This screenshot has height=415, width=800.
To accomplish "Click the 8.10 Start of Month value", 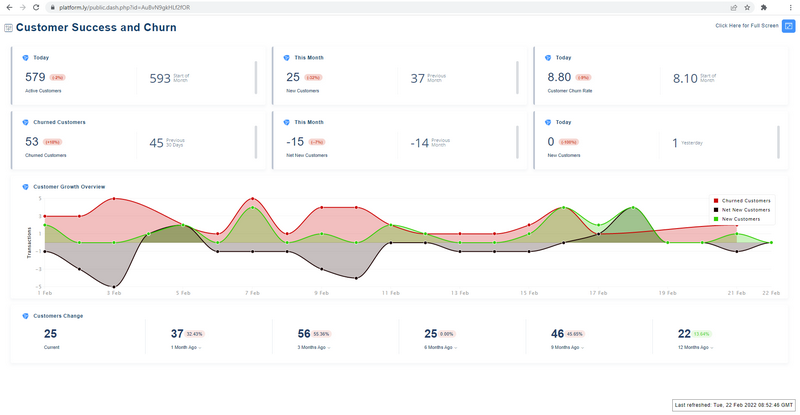I will (685, 78).
